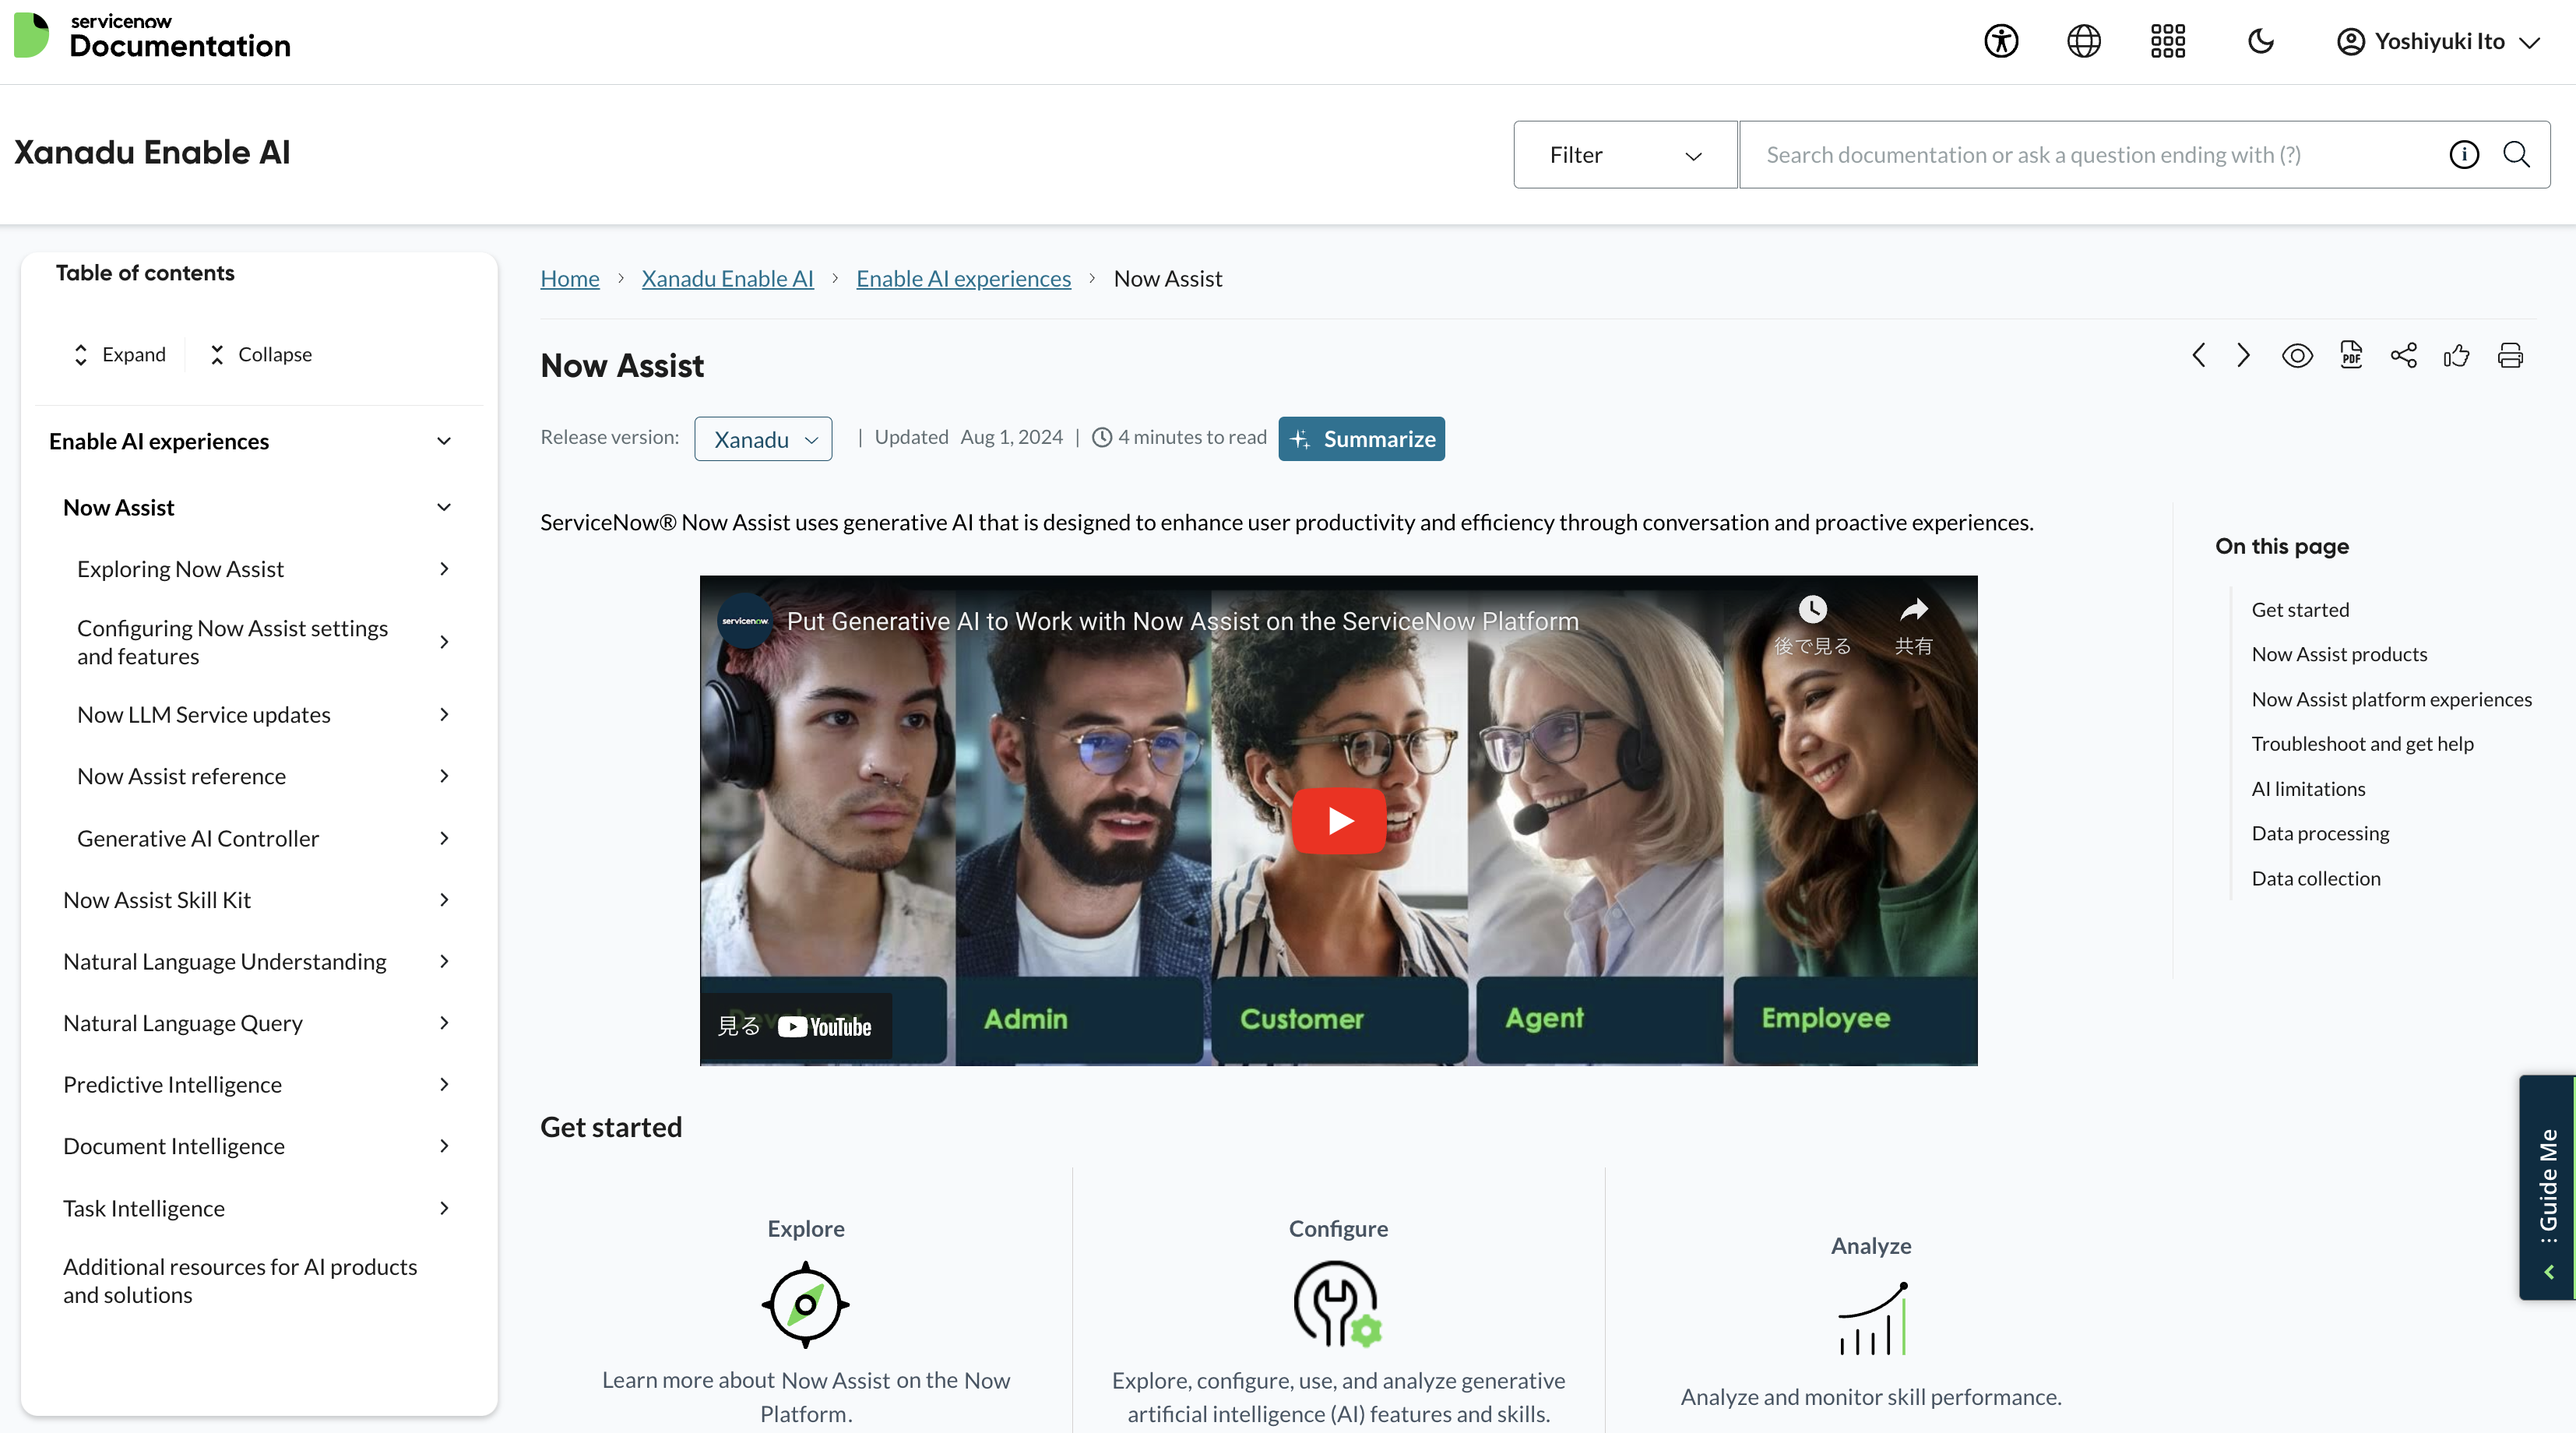The width and height of the screenshot is (2576, 1433).
Task: Click the search magnifier icon
Action: (2516, 154)
